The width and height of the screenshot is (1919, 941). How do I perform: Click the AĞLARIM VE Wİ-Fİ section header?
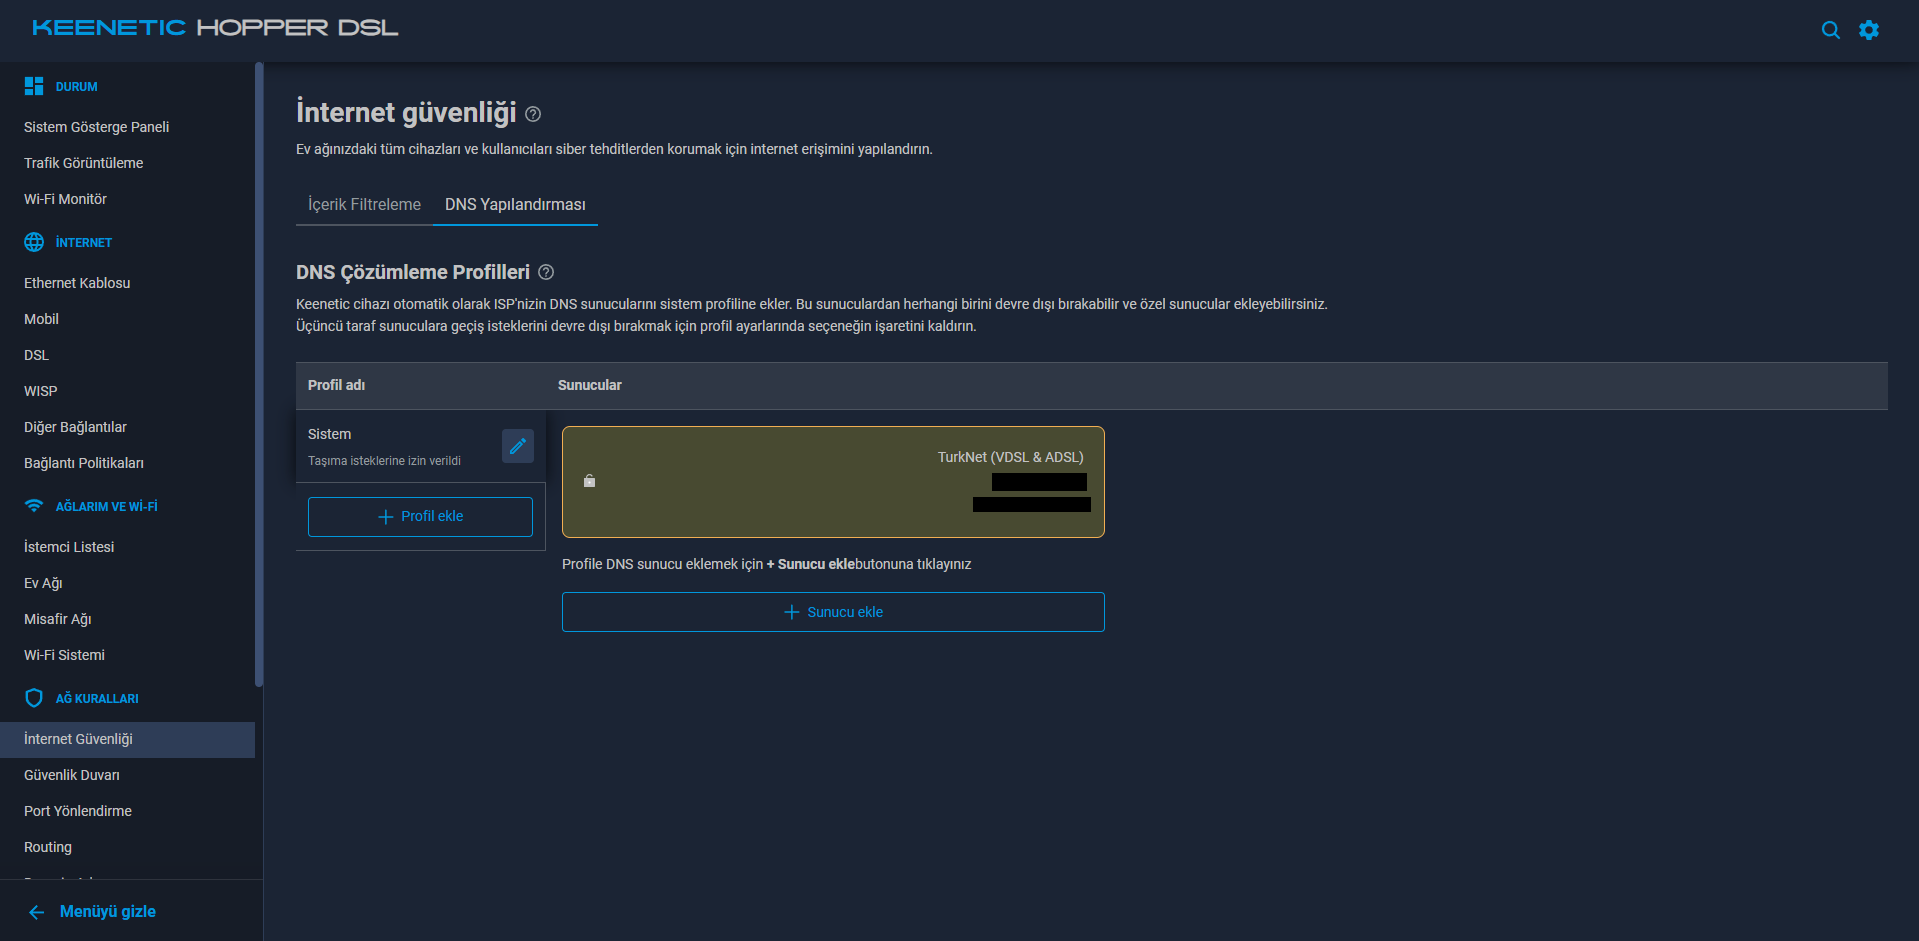[107, 507]
